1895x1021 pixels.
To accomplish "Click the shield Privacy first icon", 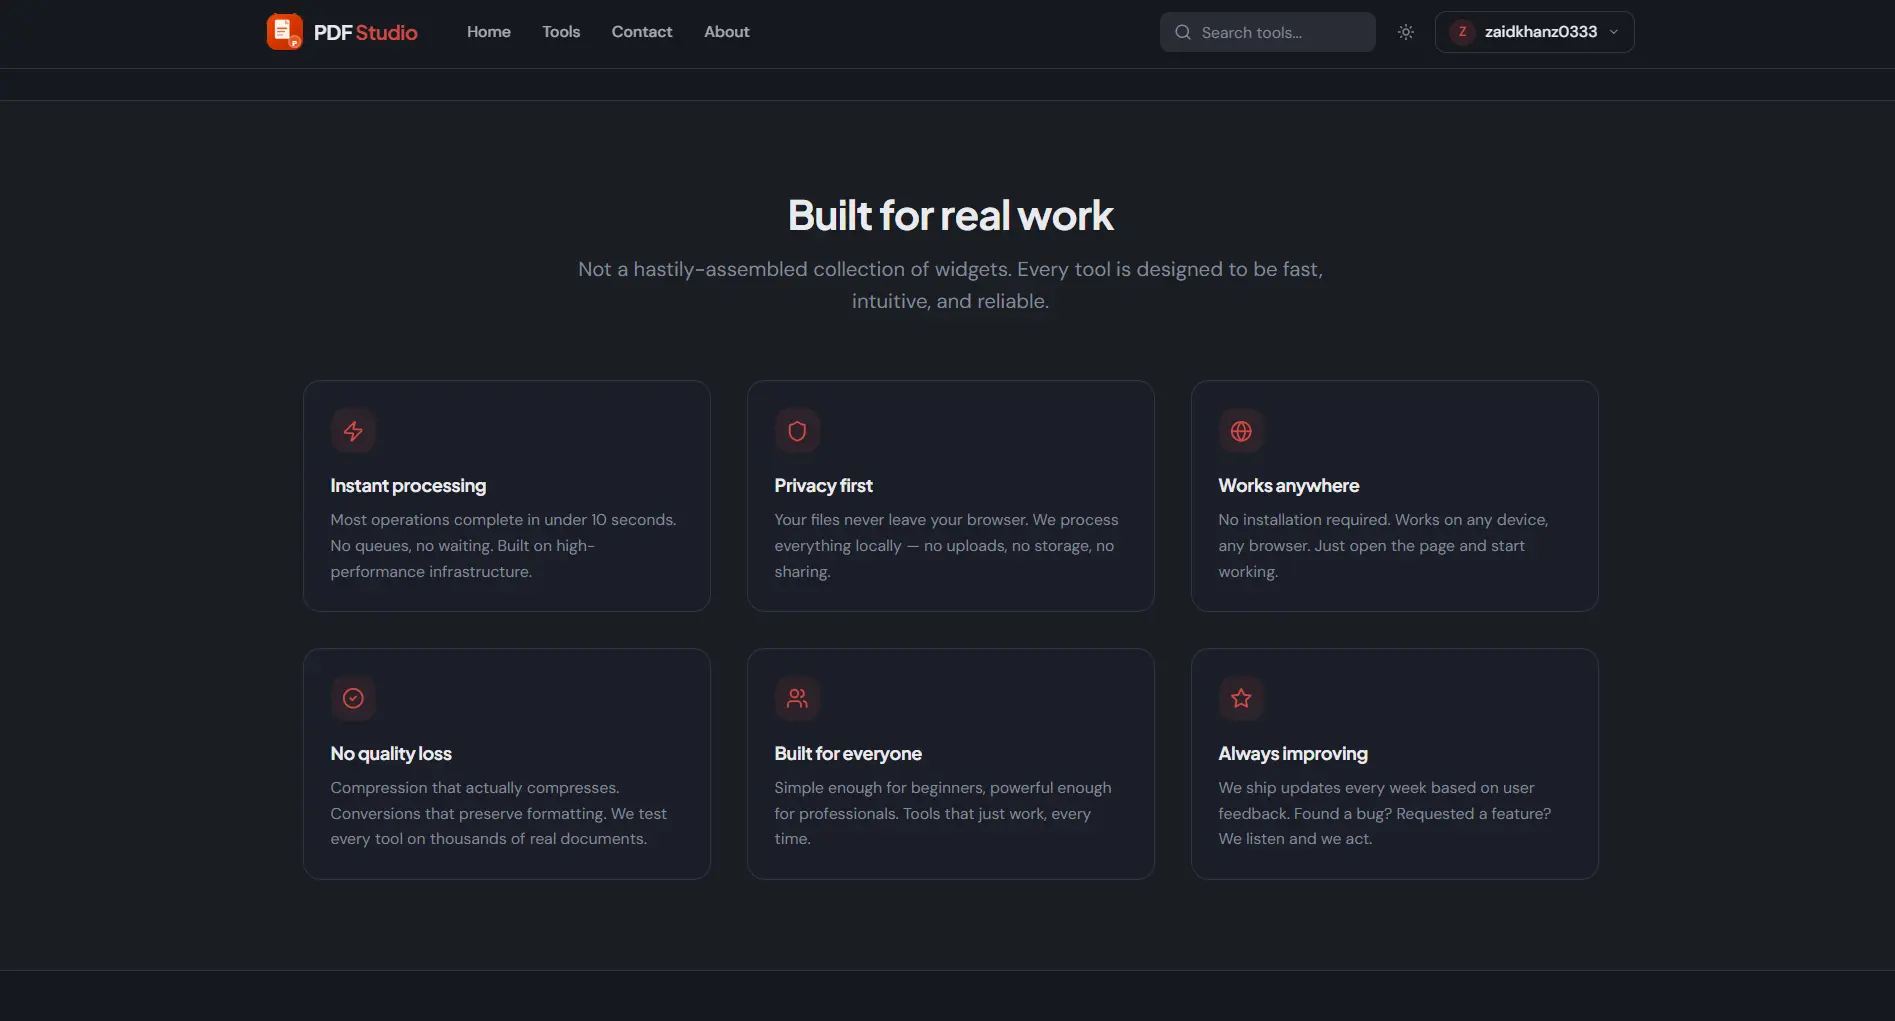I will pos(797,431).
